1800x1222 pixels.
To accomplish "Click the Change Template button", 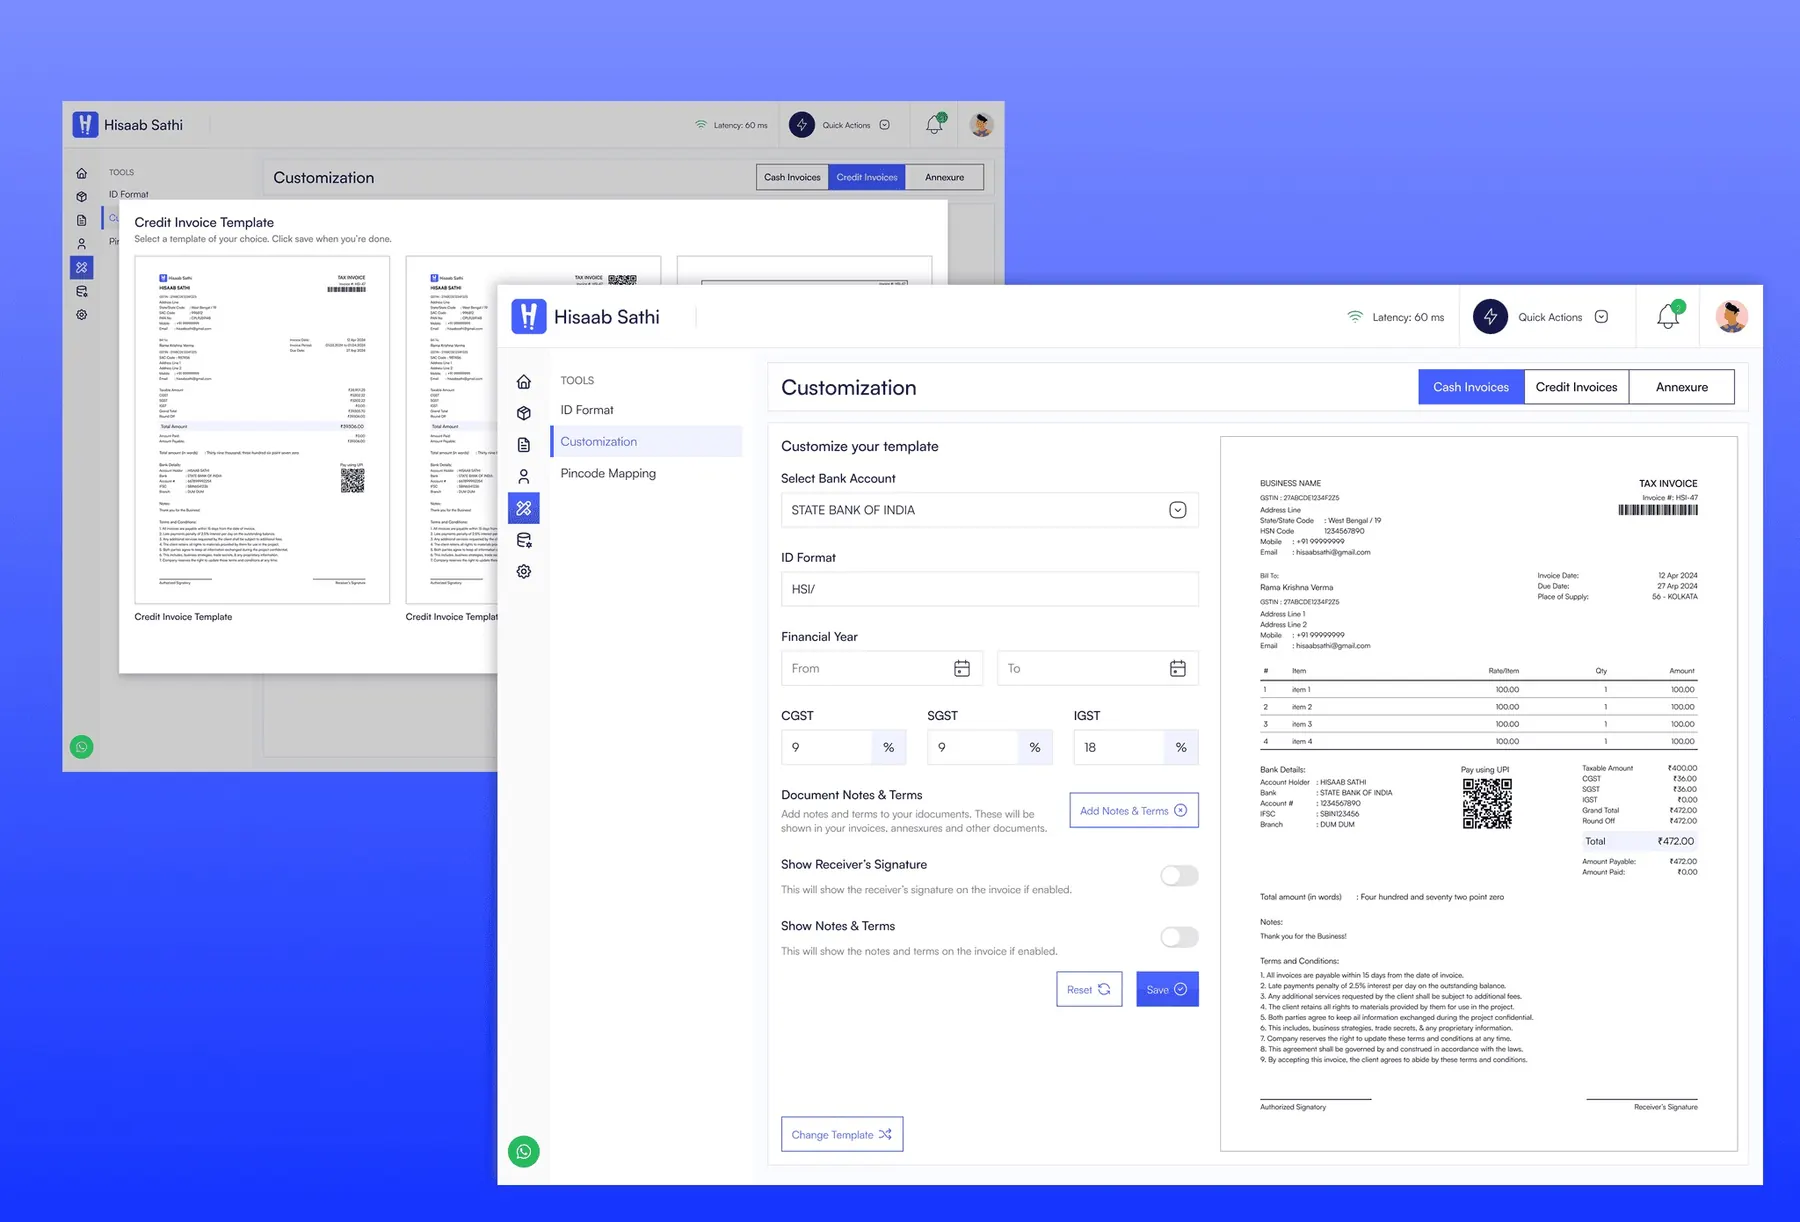I will tap(842, 1134).
